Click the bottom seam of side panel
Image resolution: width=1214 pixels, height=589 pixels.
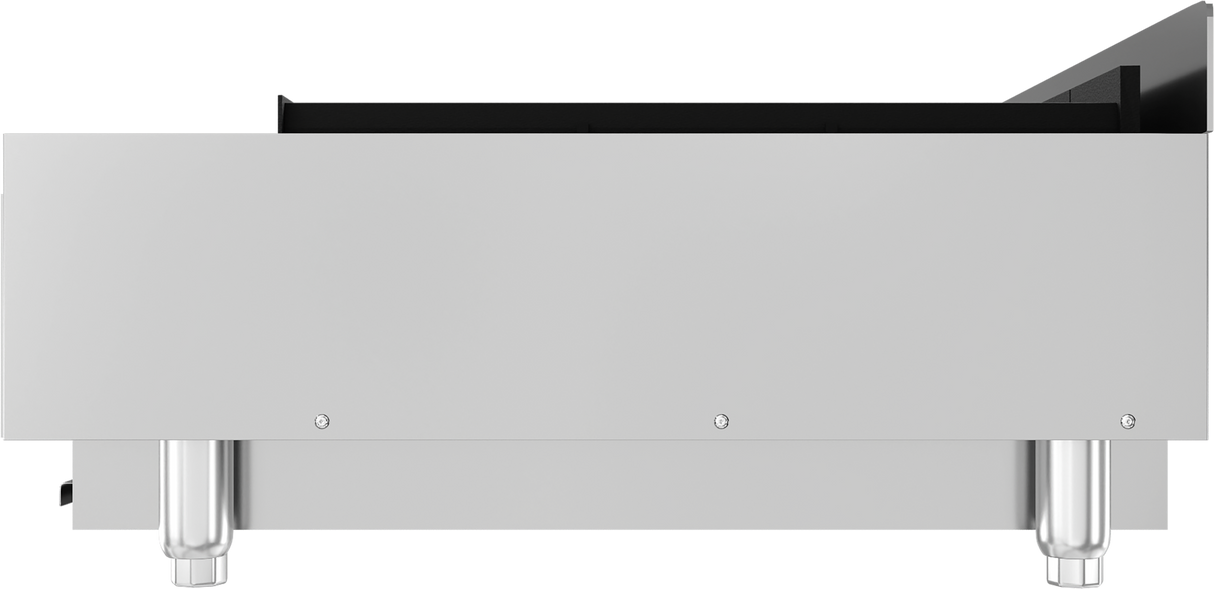click(x=605, y=439)
